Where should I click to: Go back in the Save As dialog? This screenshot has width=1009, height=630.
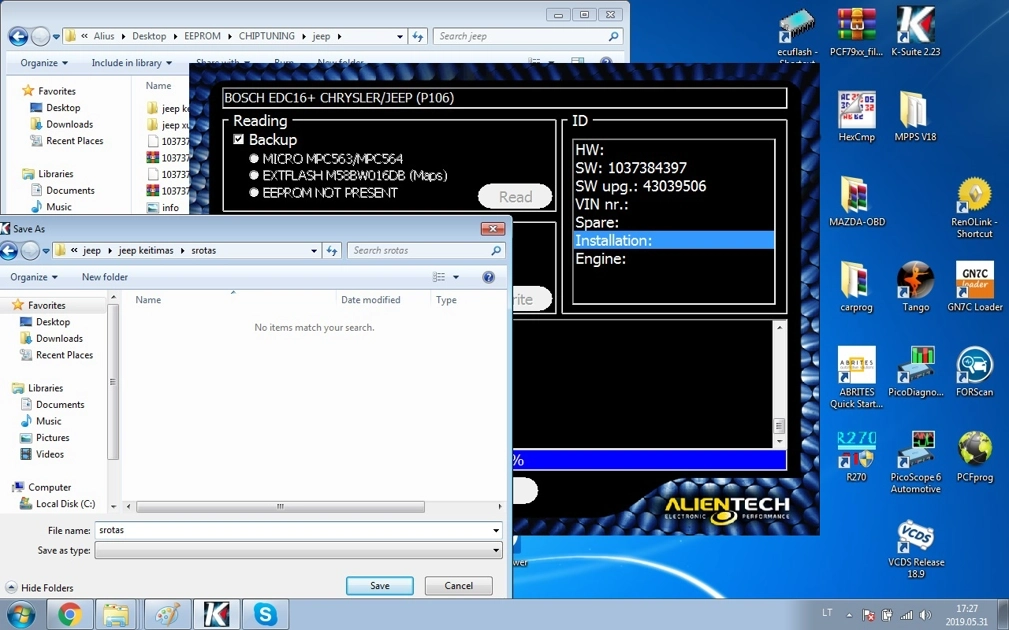[9, 250]
